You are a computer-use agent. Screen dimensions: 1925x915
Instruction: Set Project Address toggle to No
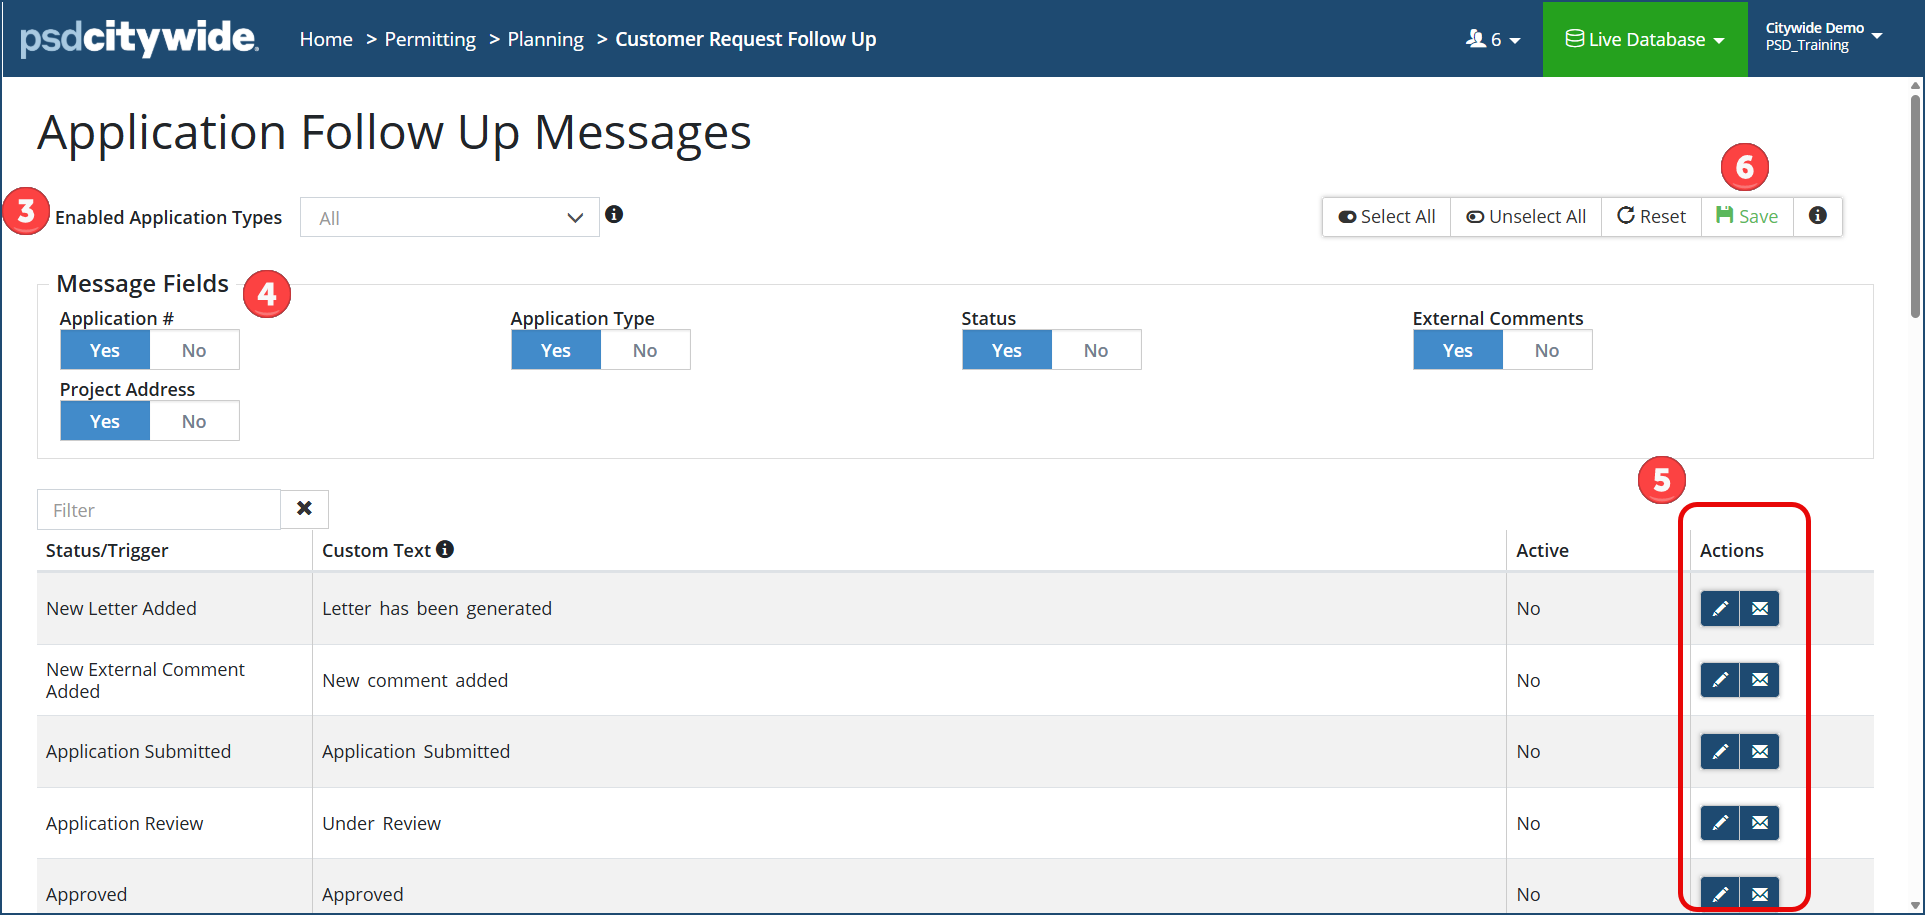point(194,421)
